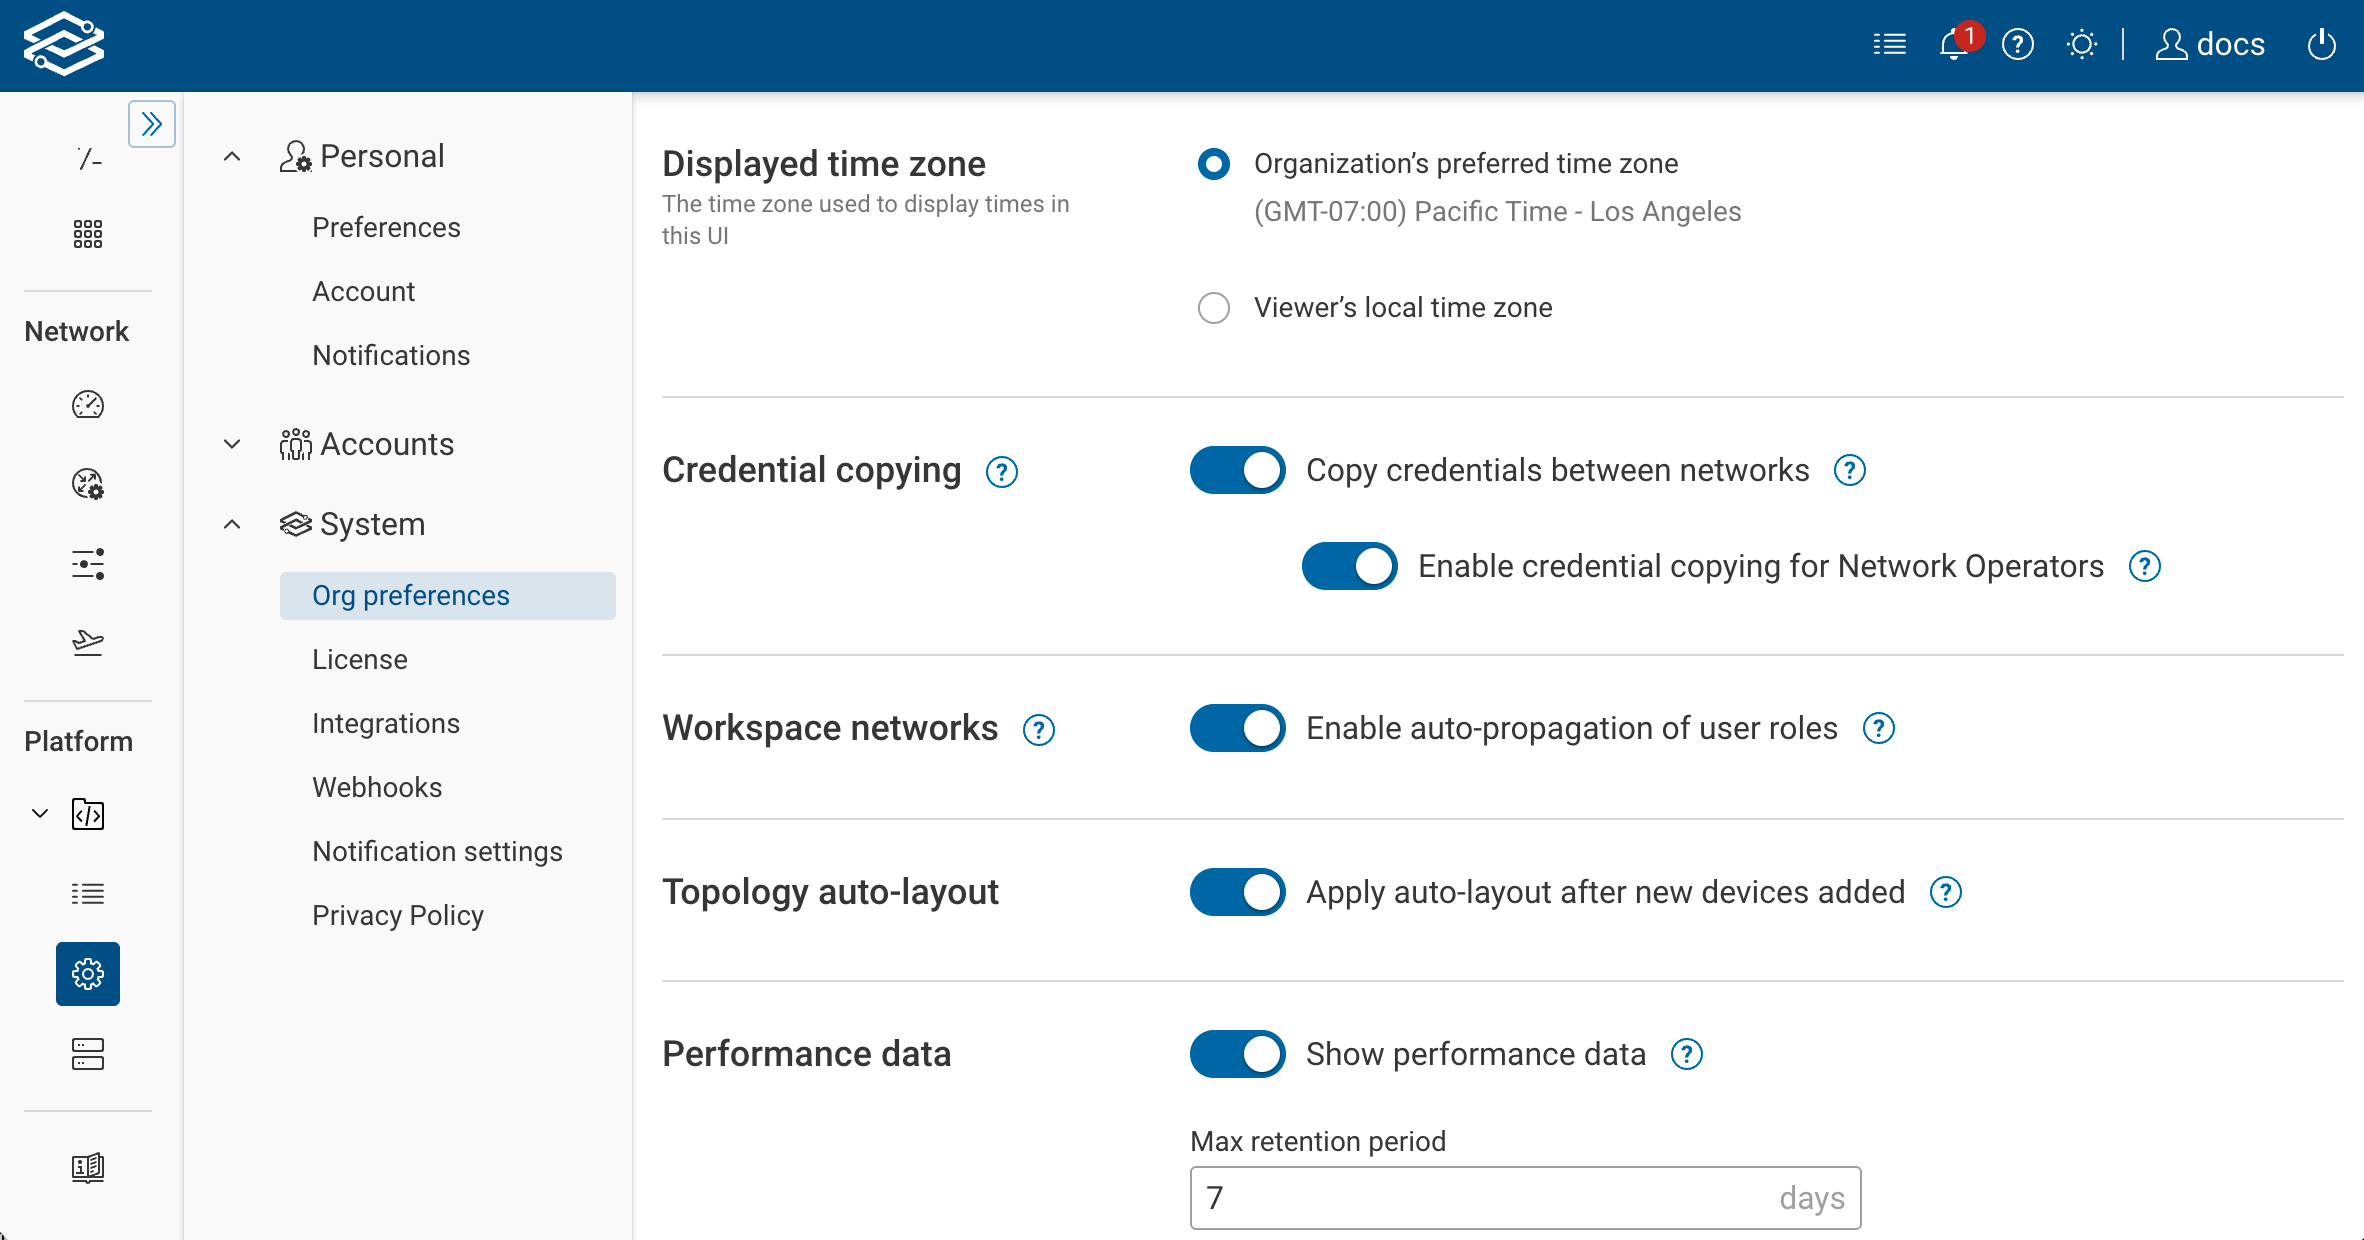Open Preferences under Personal
2364x1240 pixels.
[x=386, y=228]
